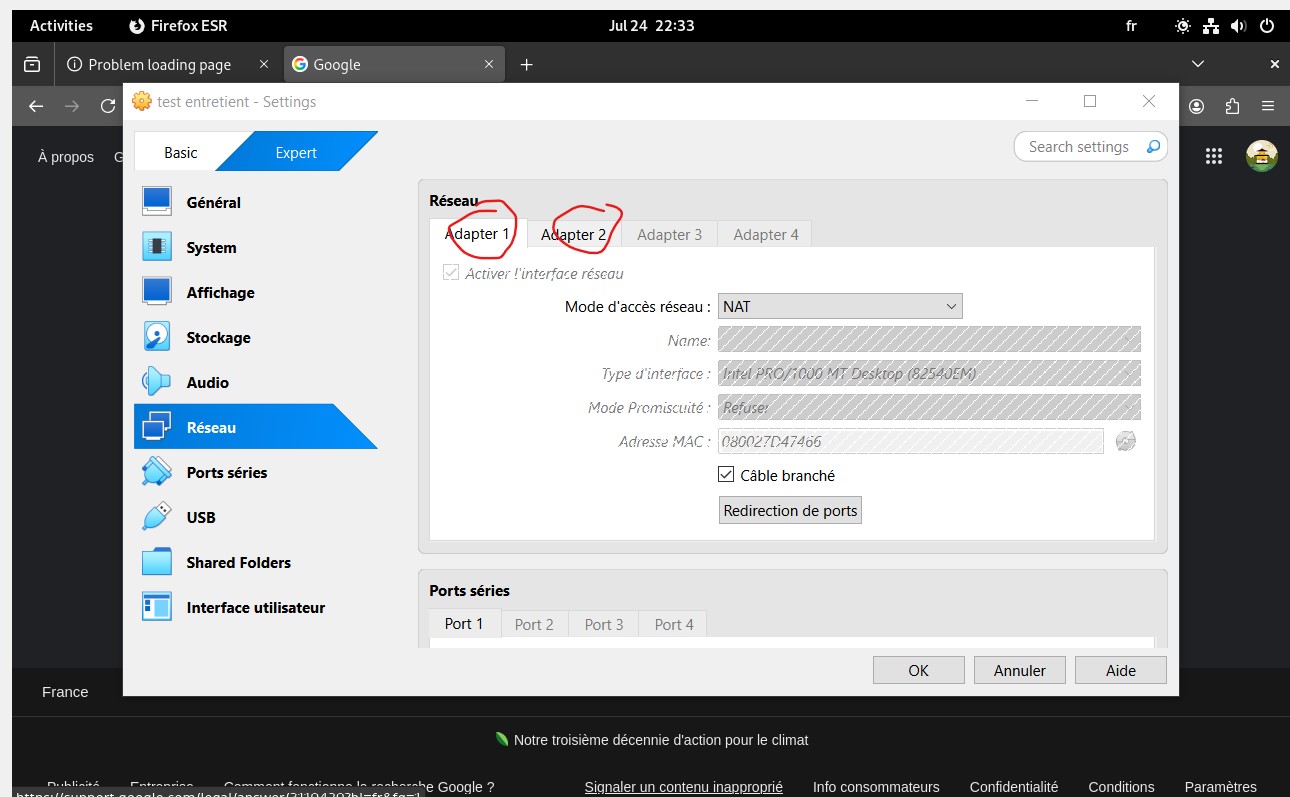
Task: Click the Ports séries connector icon
Action: coord(157,472)
